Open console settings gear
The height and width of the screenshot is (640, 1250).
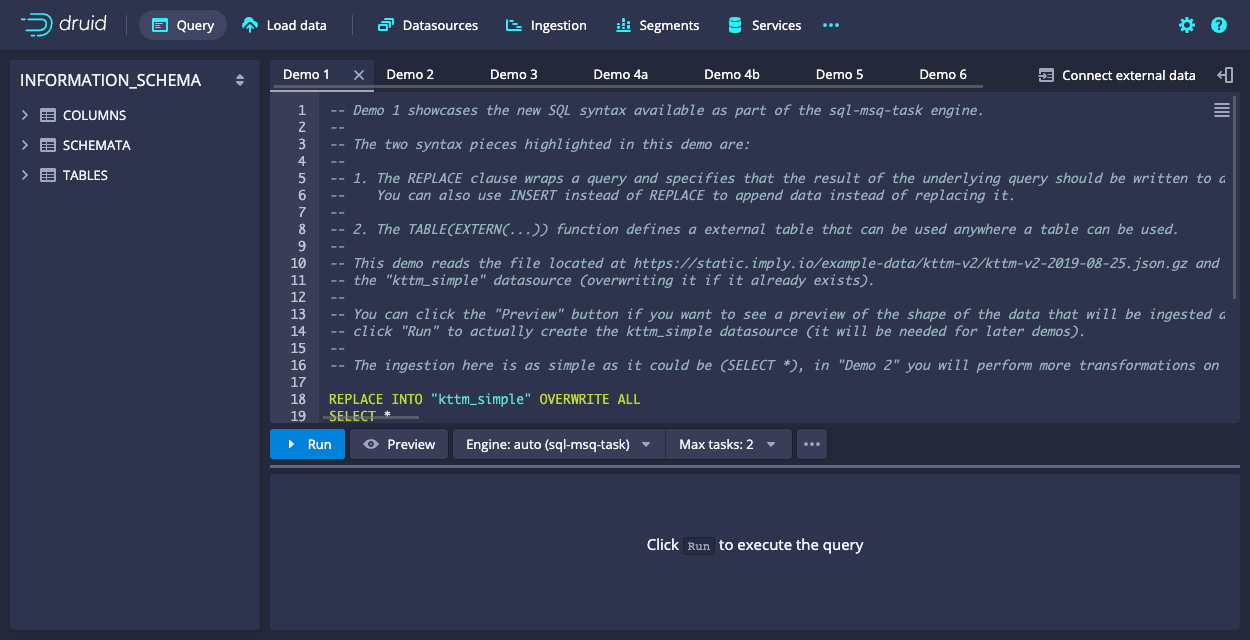pyautogui.click(x=1186, y=25)
